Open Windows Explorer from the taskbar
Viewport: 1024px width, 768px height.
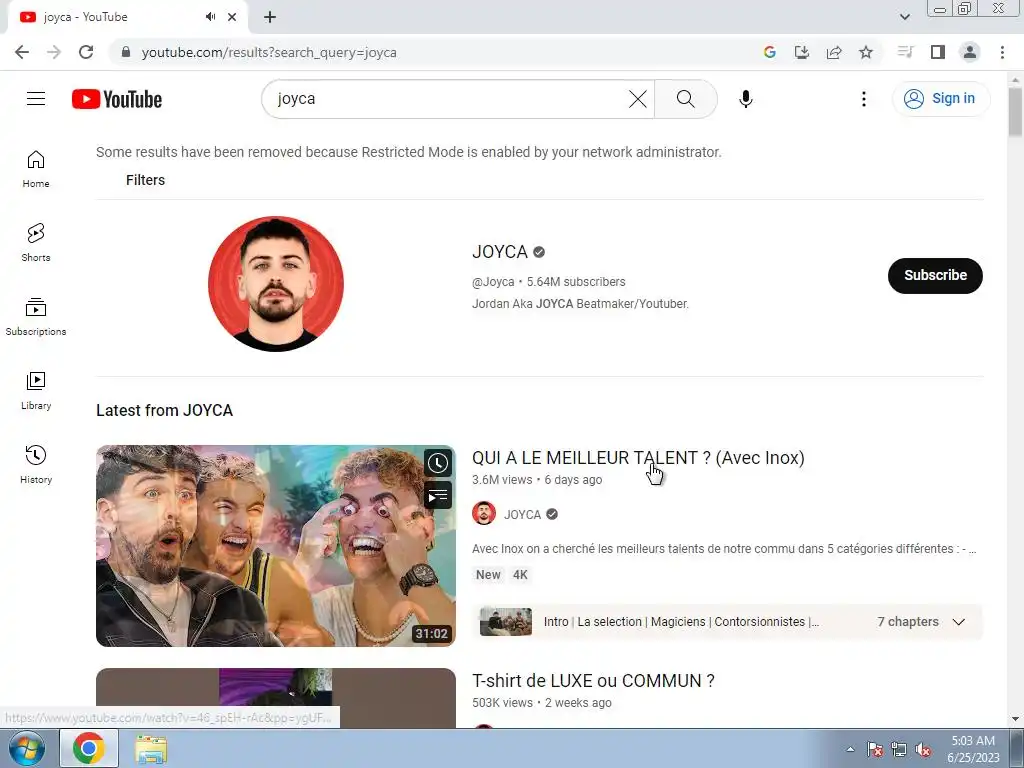(x=151, y=748)
